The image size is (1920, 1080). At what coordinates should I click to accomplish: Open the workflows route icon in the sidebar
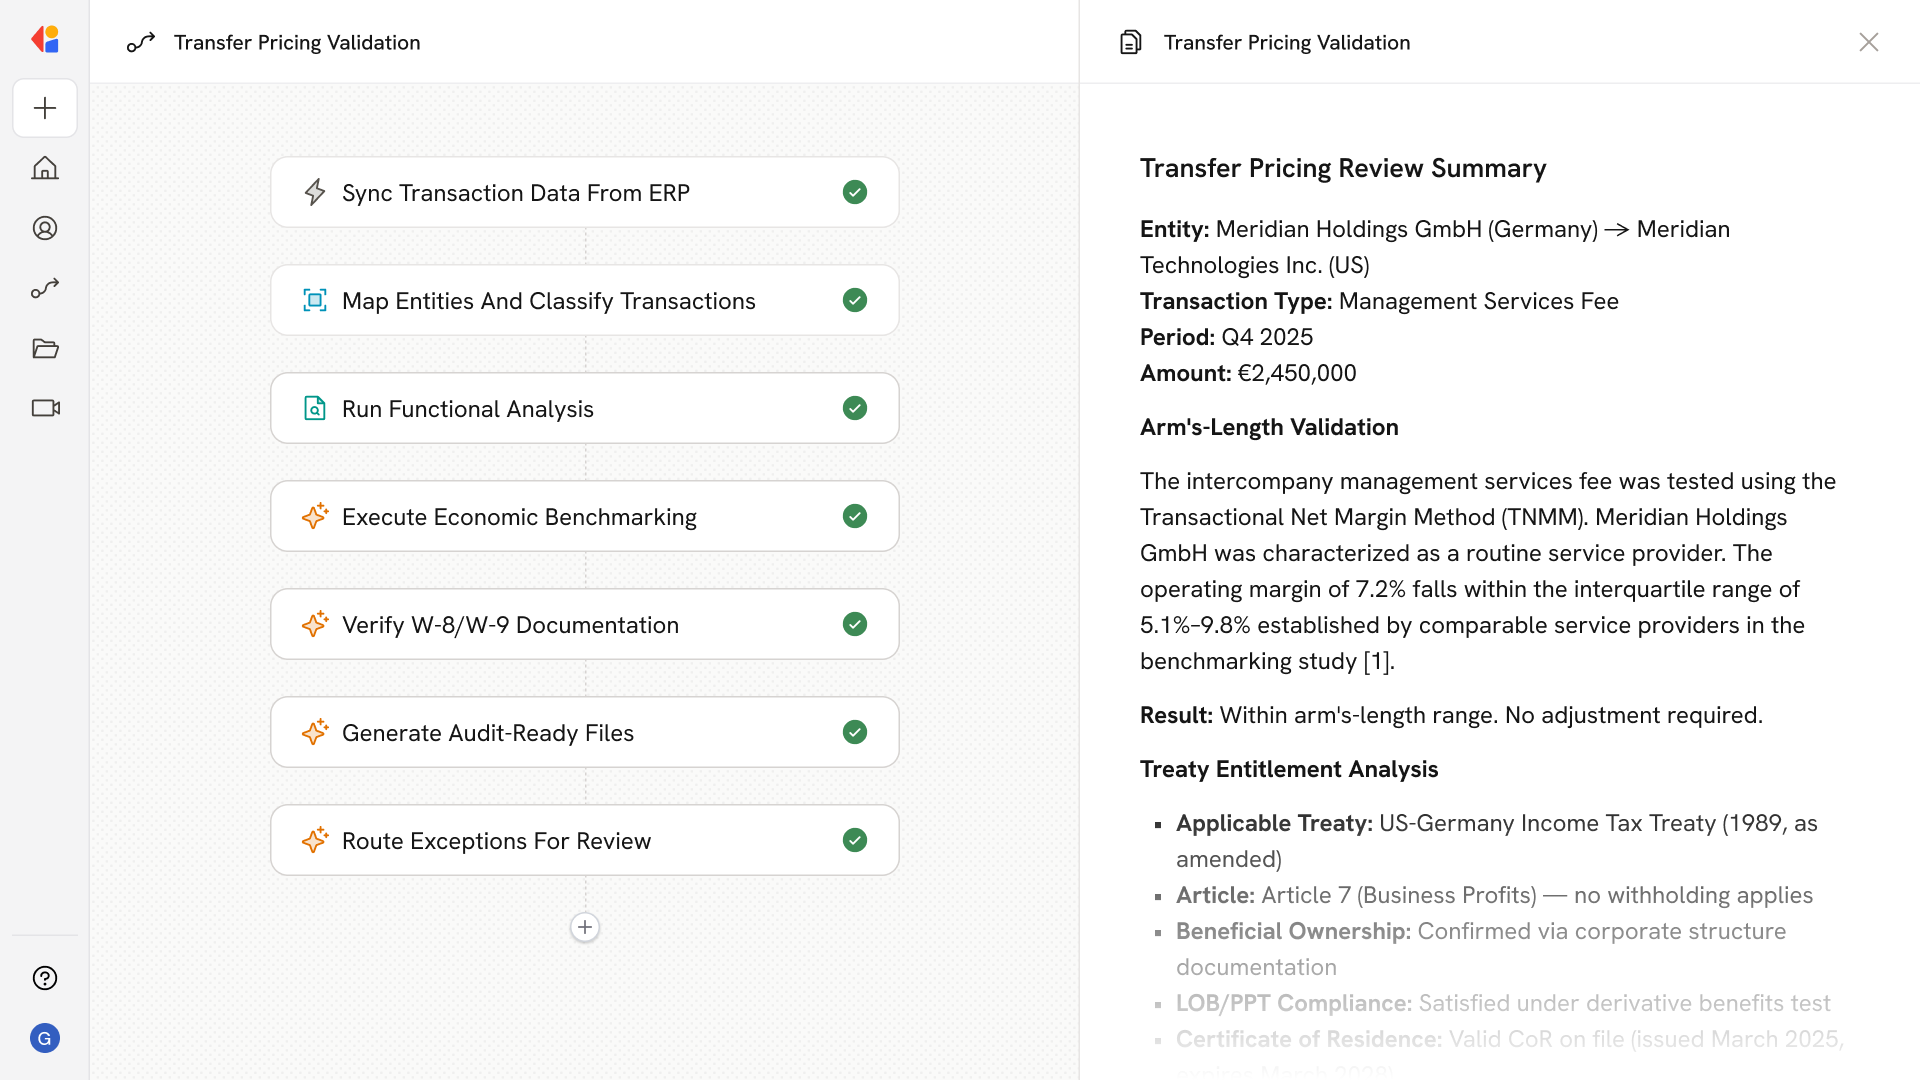(x=45, y=288)
